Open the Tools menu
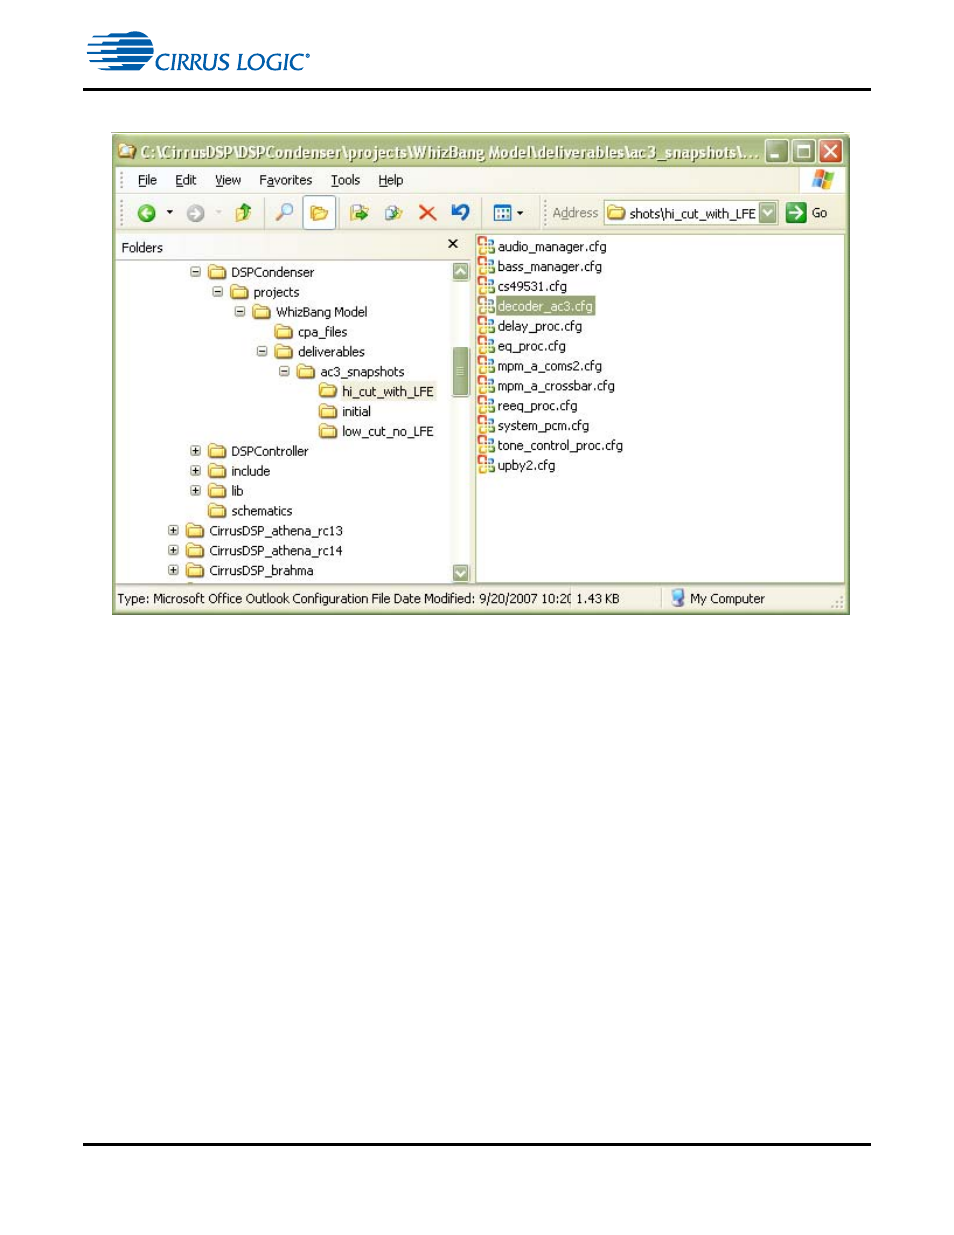This screenshot has height=1235, width=954. 345,180
